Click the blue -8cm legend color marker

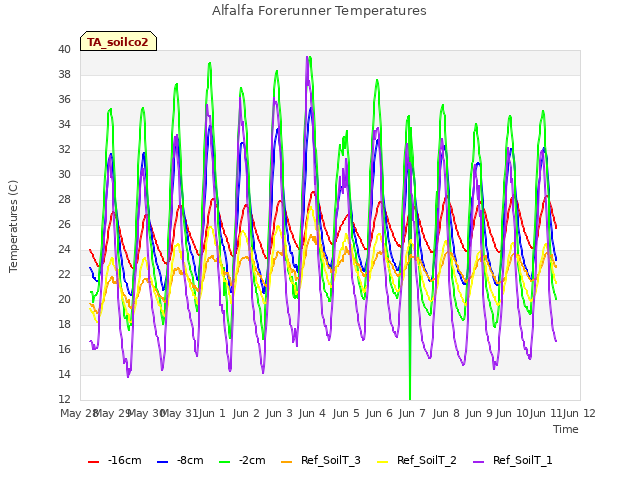pyautogui.click(x=162, y=462)
